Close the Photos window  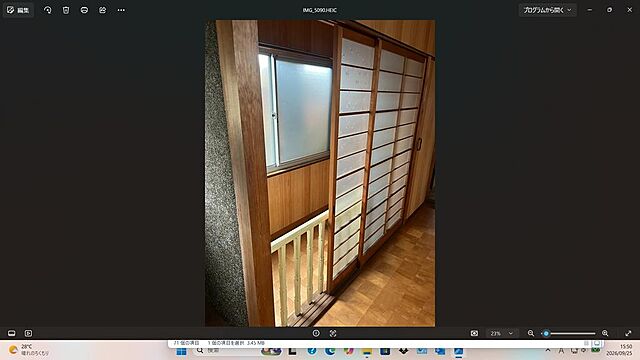coord(629,10)
